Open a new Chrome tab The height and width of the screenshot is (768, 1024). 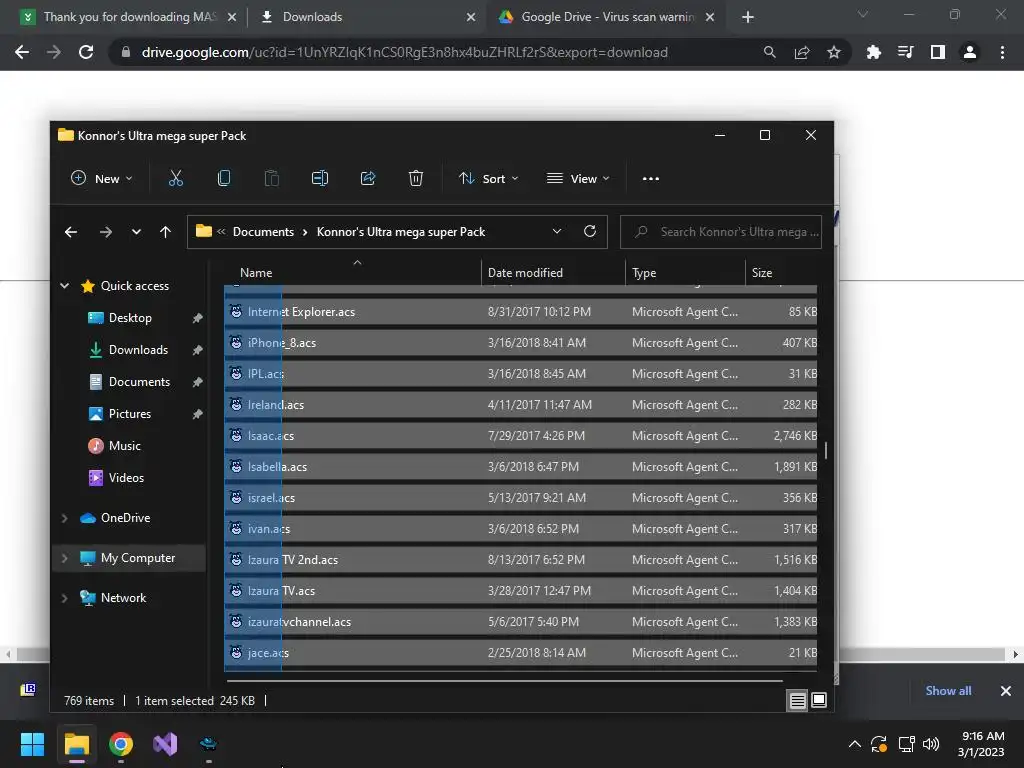coord(748,17)
